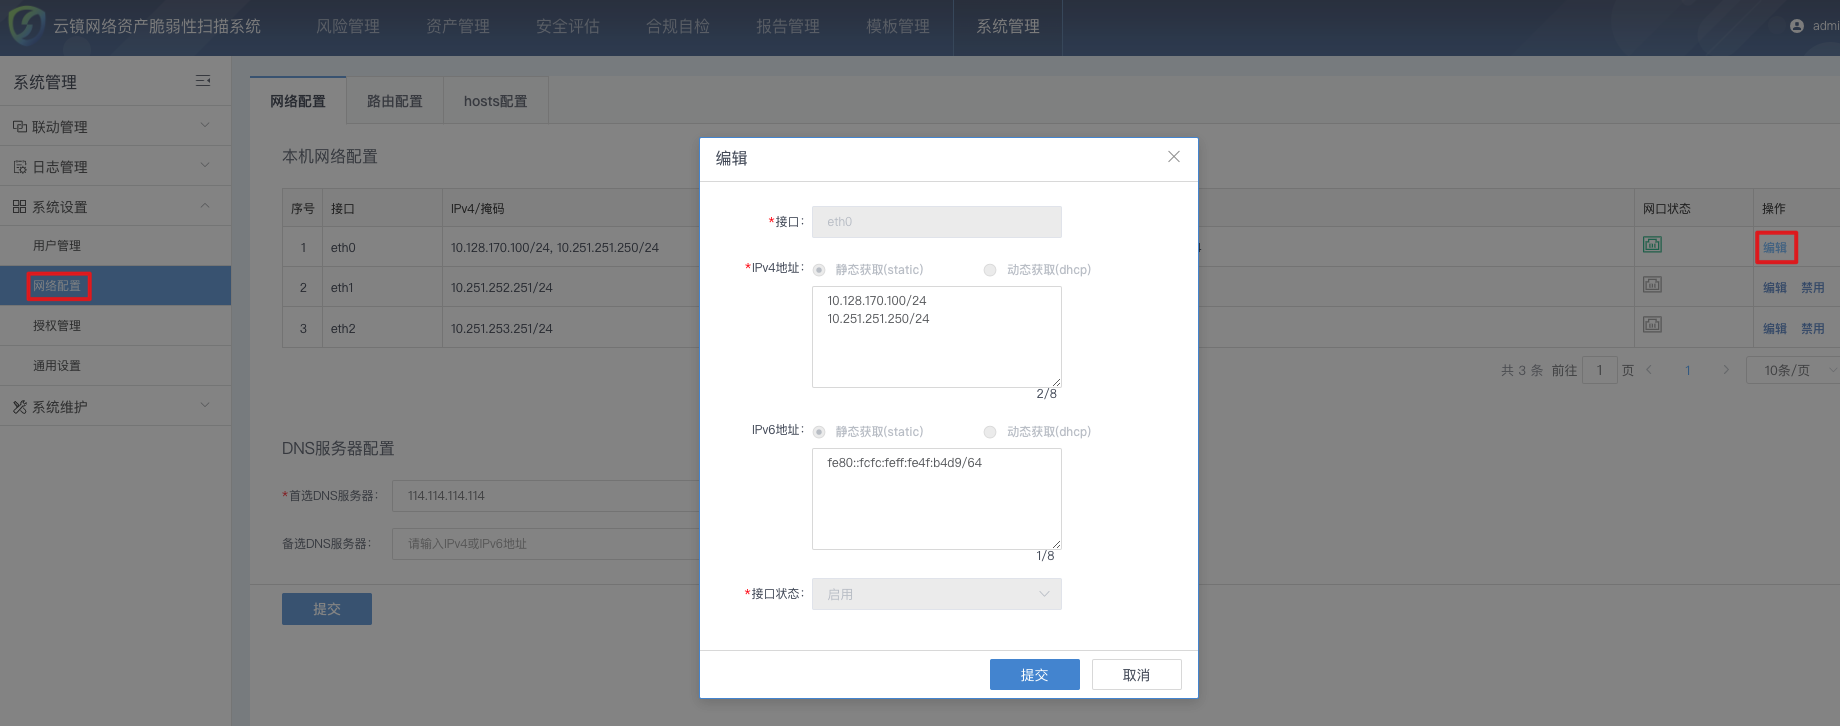The image size is (1840, 726).
Task: Click 取消 in the 编辑 dialog
Action: pyautogui.click(x=1137, y=675)
